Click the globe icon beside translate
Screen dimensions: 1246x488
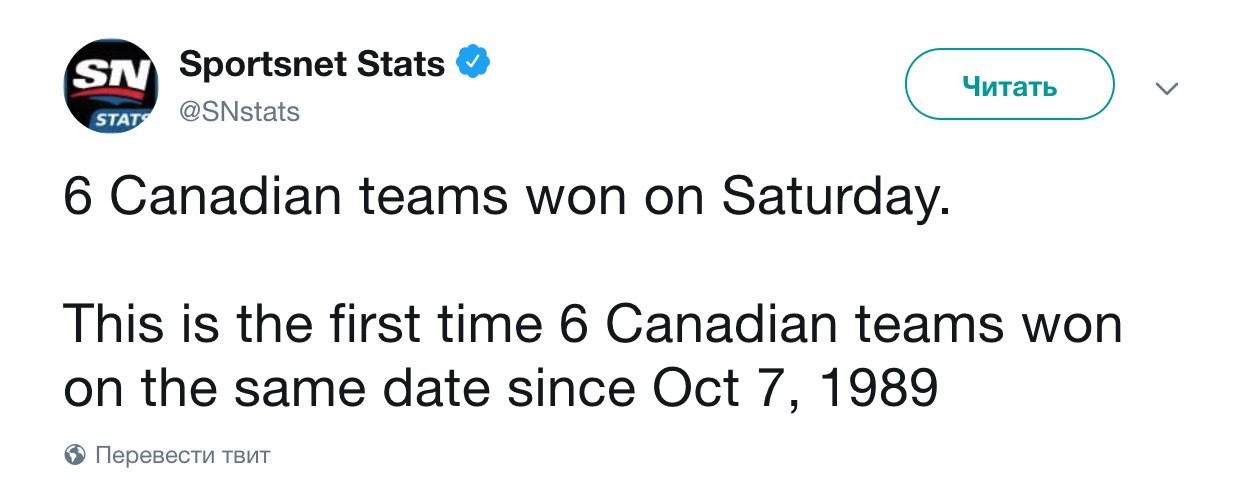coord(74,456)
